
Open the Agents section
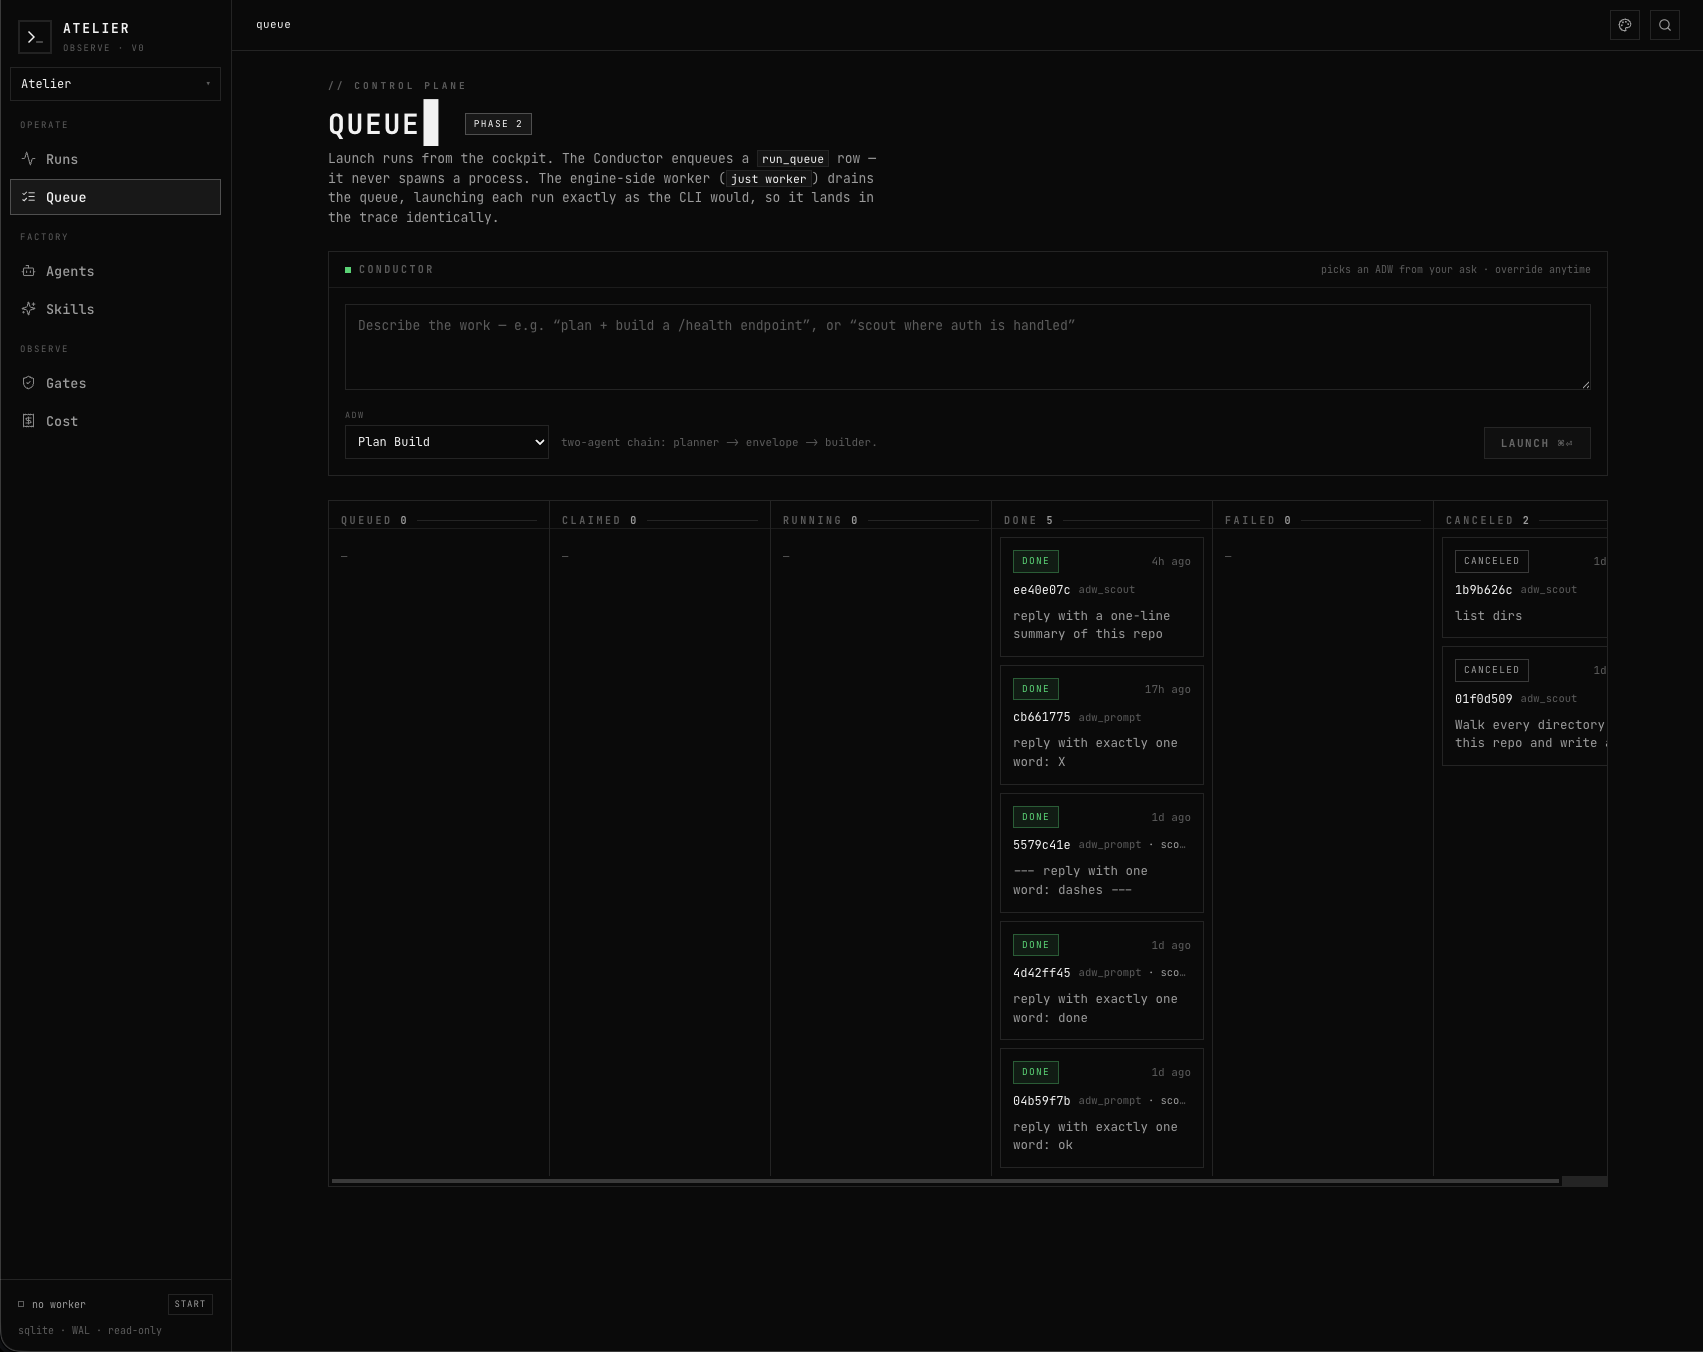115,271
